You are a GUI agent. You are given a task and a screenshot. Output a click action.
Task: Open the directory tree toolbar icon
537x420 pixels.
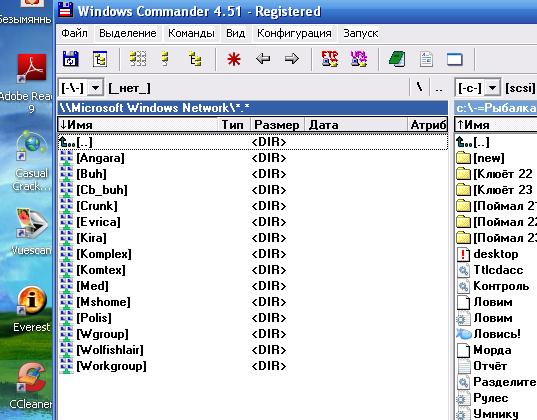click(x=100, y=59)
